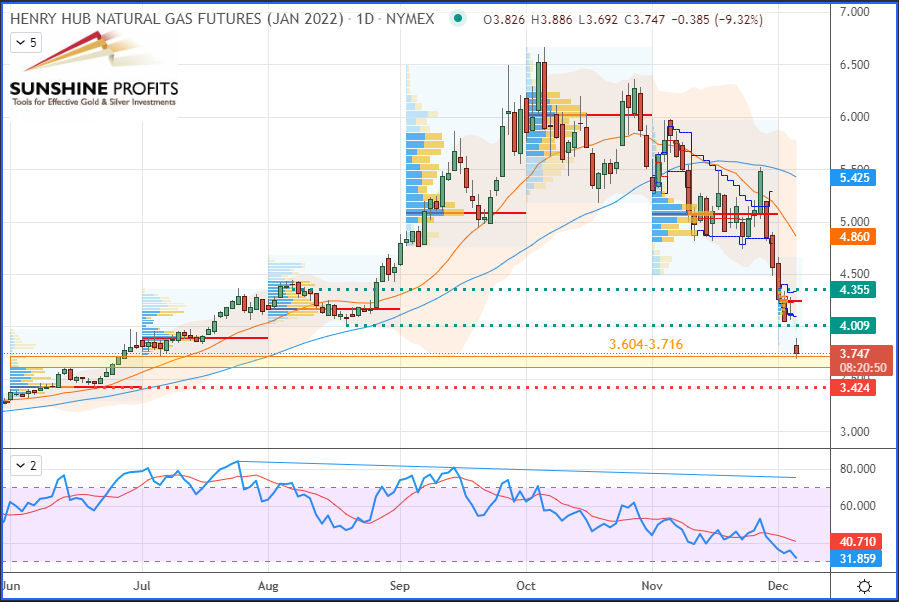
Task: Click the 6.500 price scale value
Action: pos(854,65)
